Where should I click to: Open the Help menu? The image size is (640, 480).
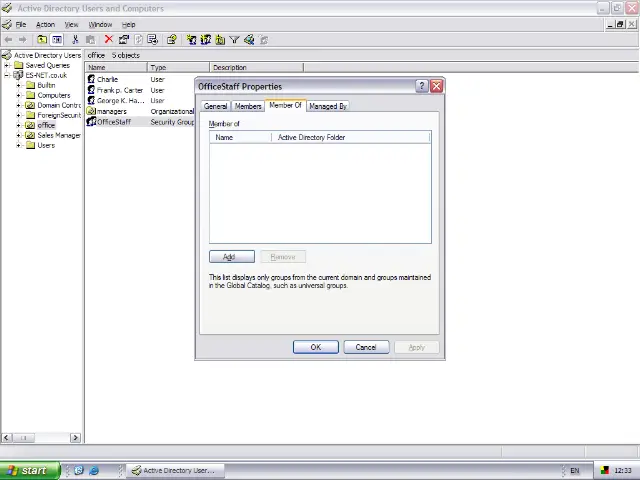click(x=129, y=24)
